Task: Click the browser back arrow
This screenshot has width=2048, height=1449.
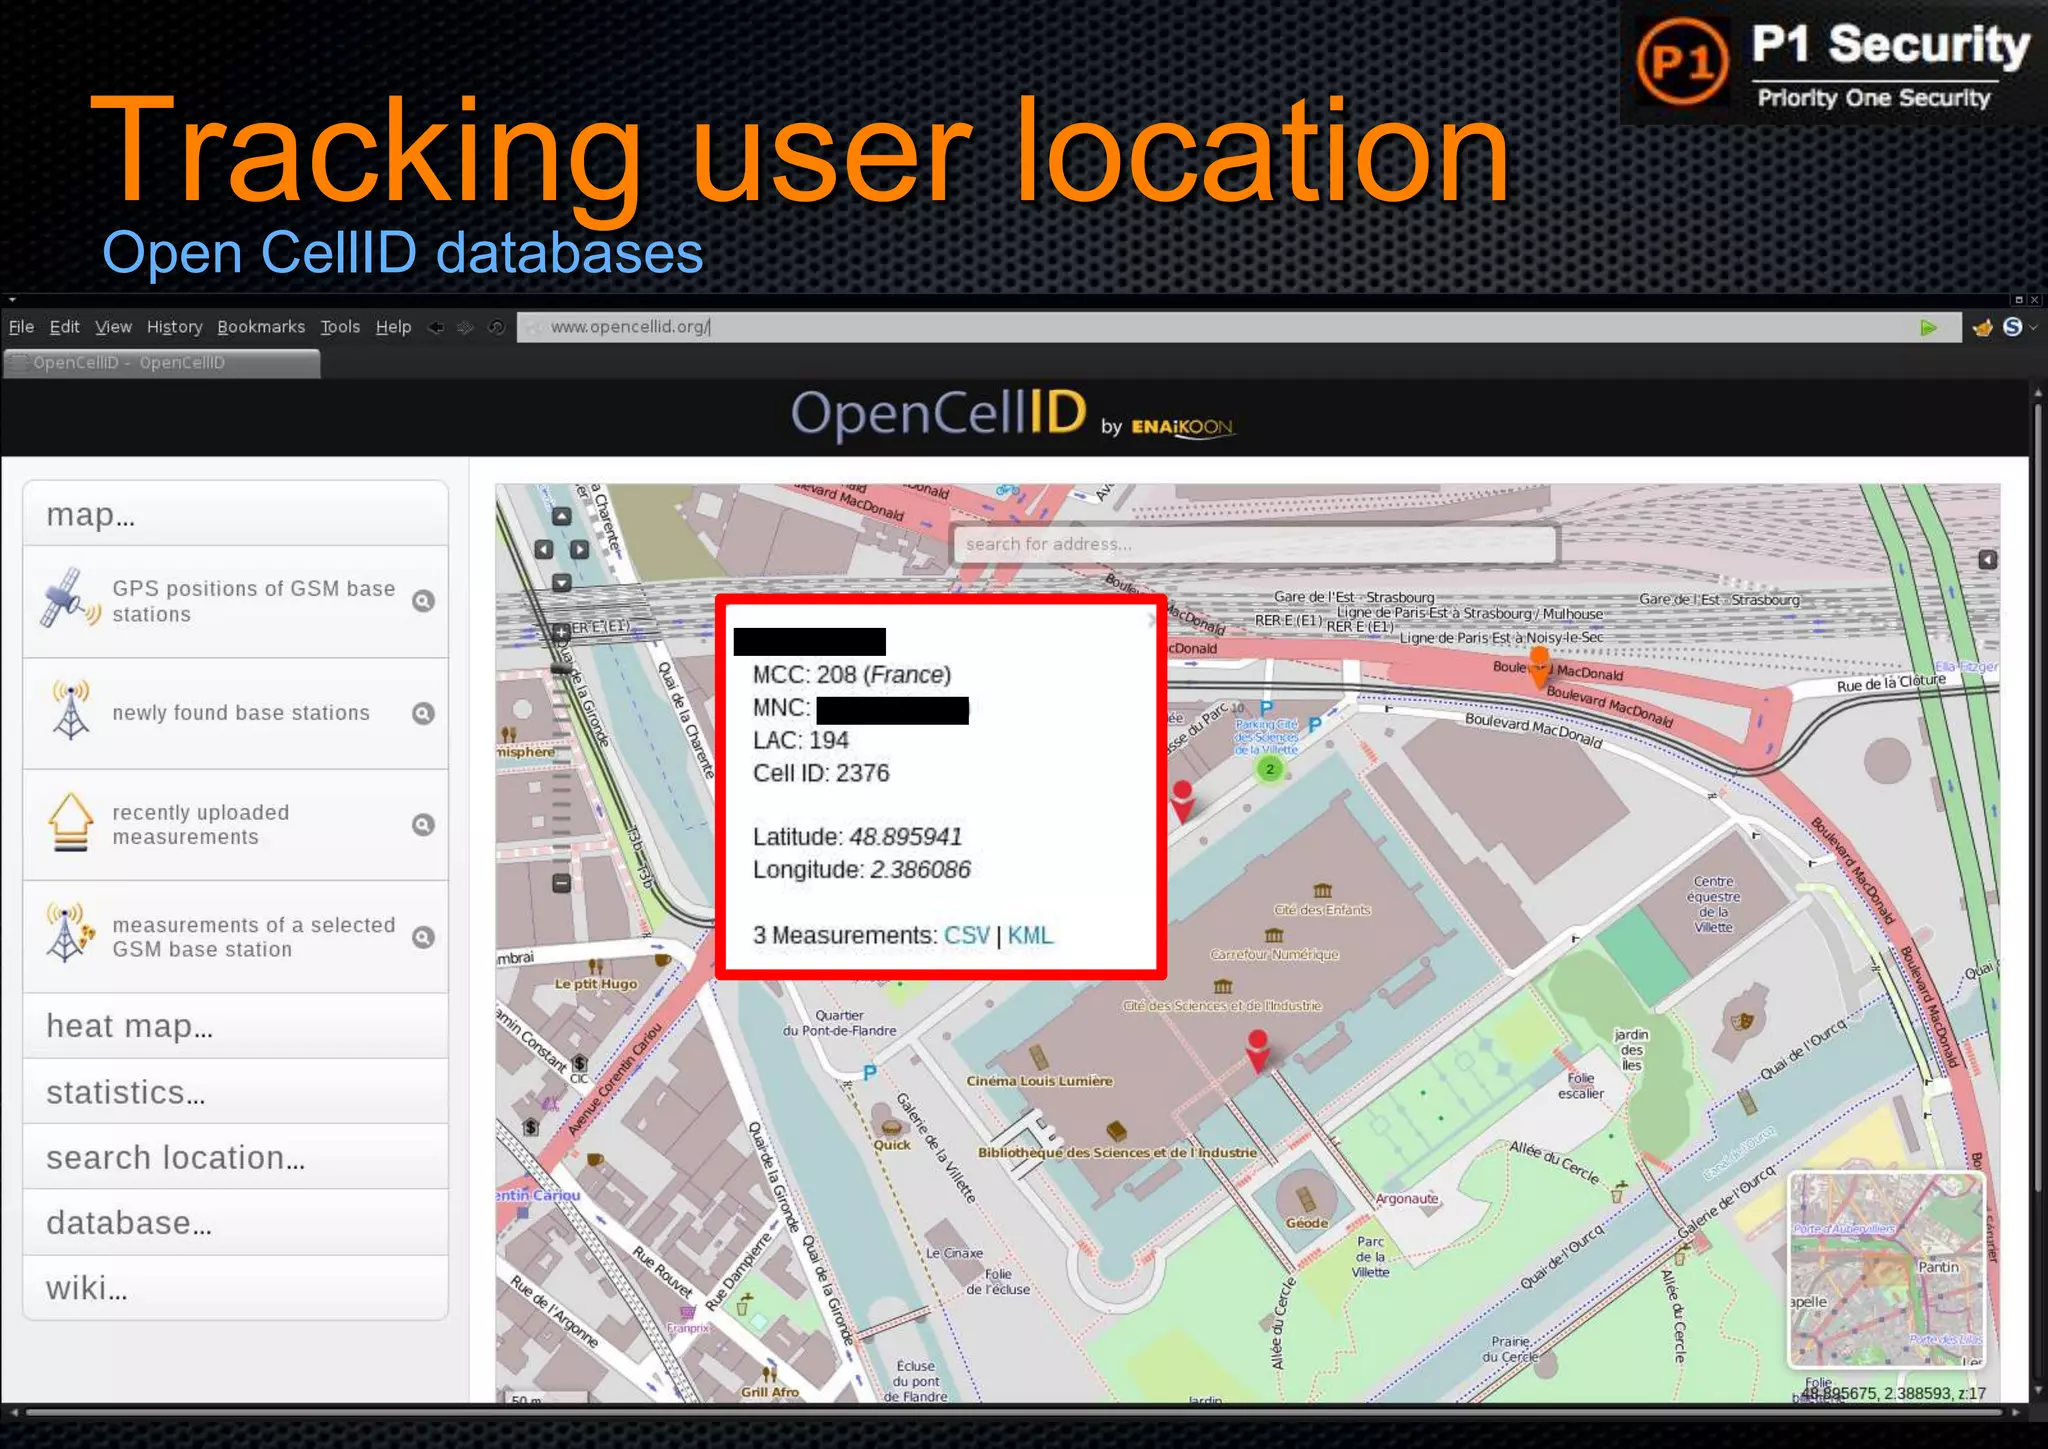Action: tap(436, 327)
